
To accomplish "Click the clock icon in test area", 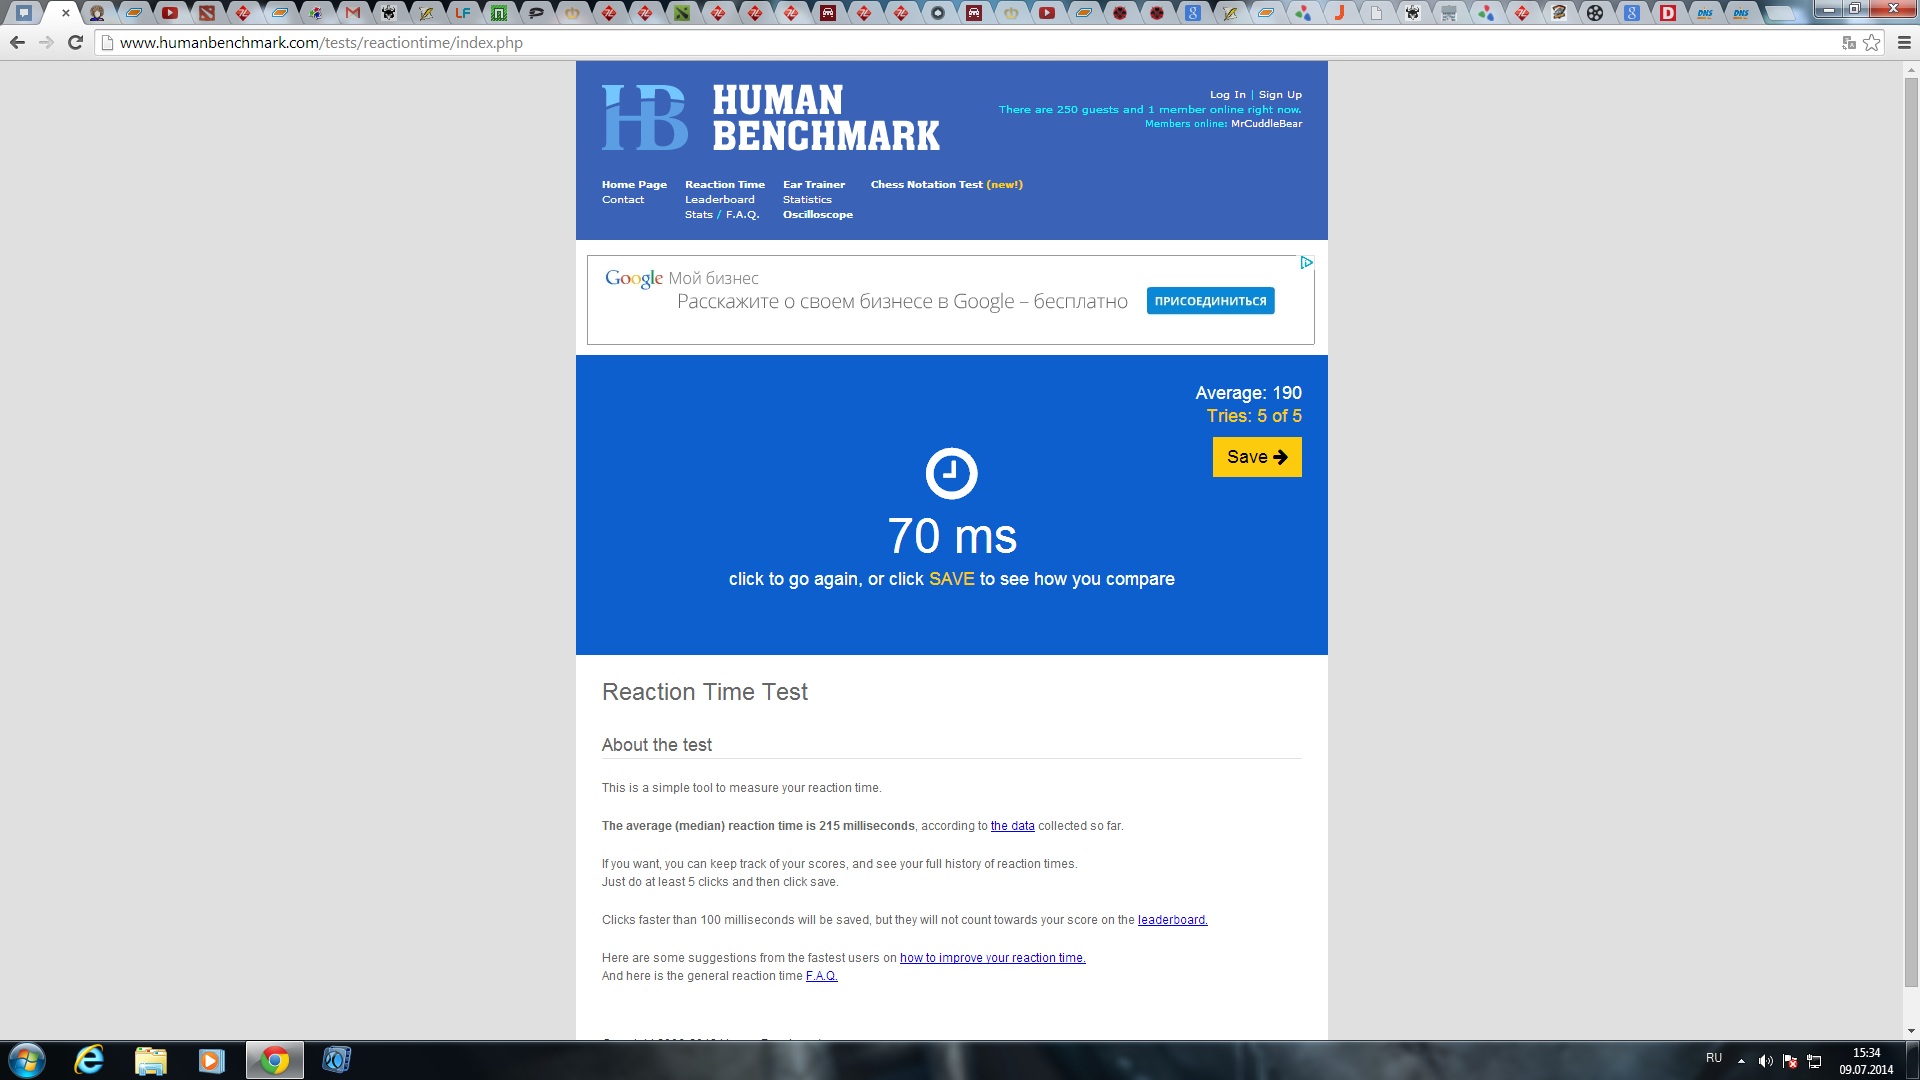I will coord(951,473).
